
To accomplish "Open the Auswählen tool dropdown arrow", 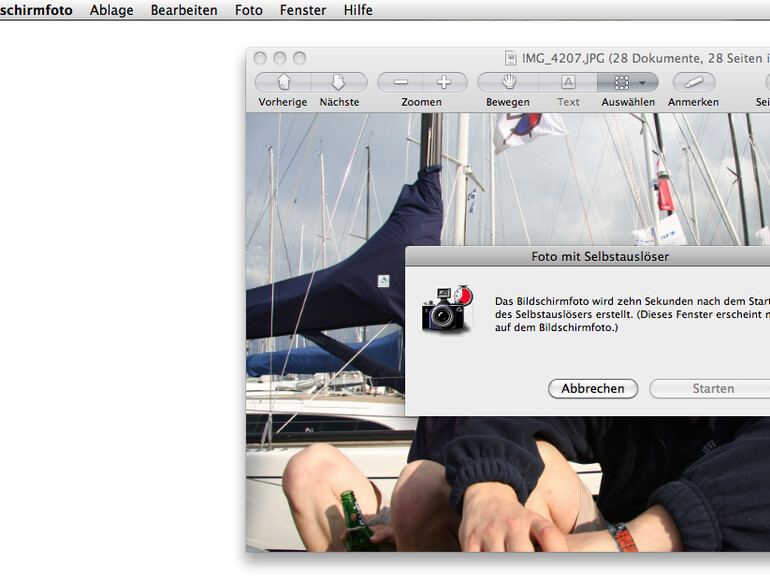I will coord(642,83).
